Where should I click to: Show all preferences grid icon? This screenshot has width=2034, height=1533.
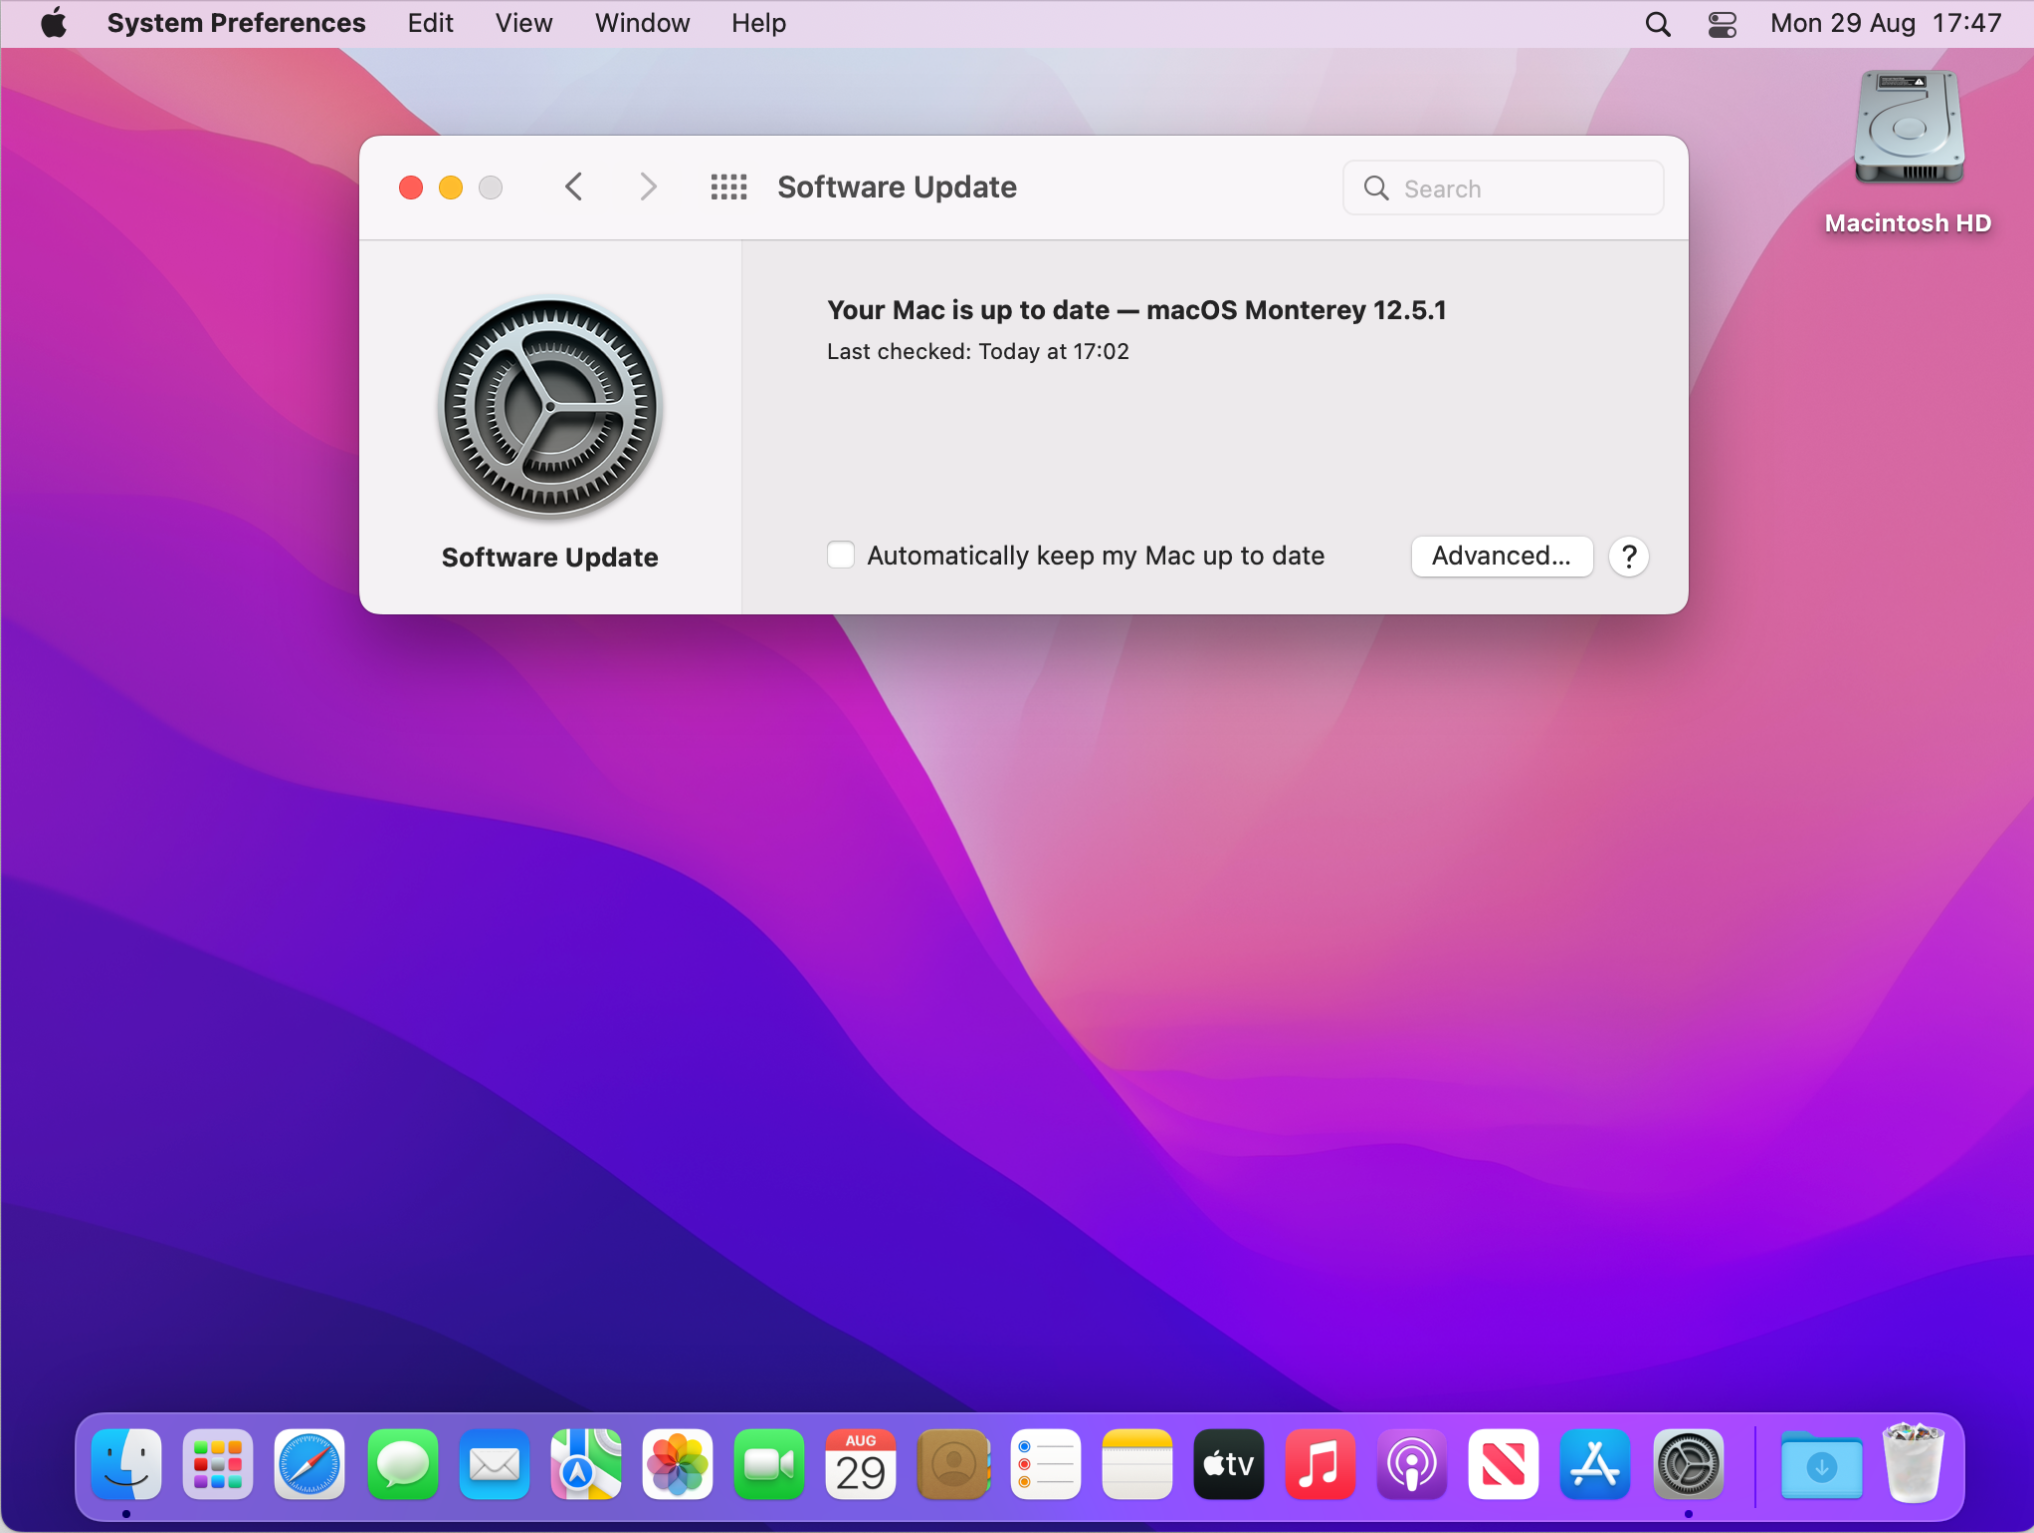tap(729, 187)
